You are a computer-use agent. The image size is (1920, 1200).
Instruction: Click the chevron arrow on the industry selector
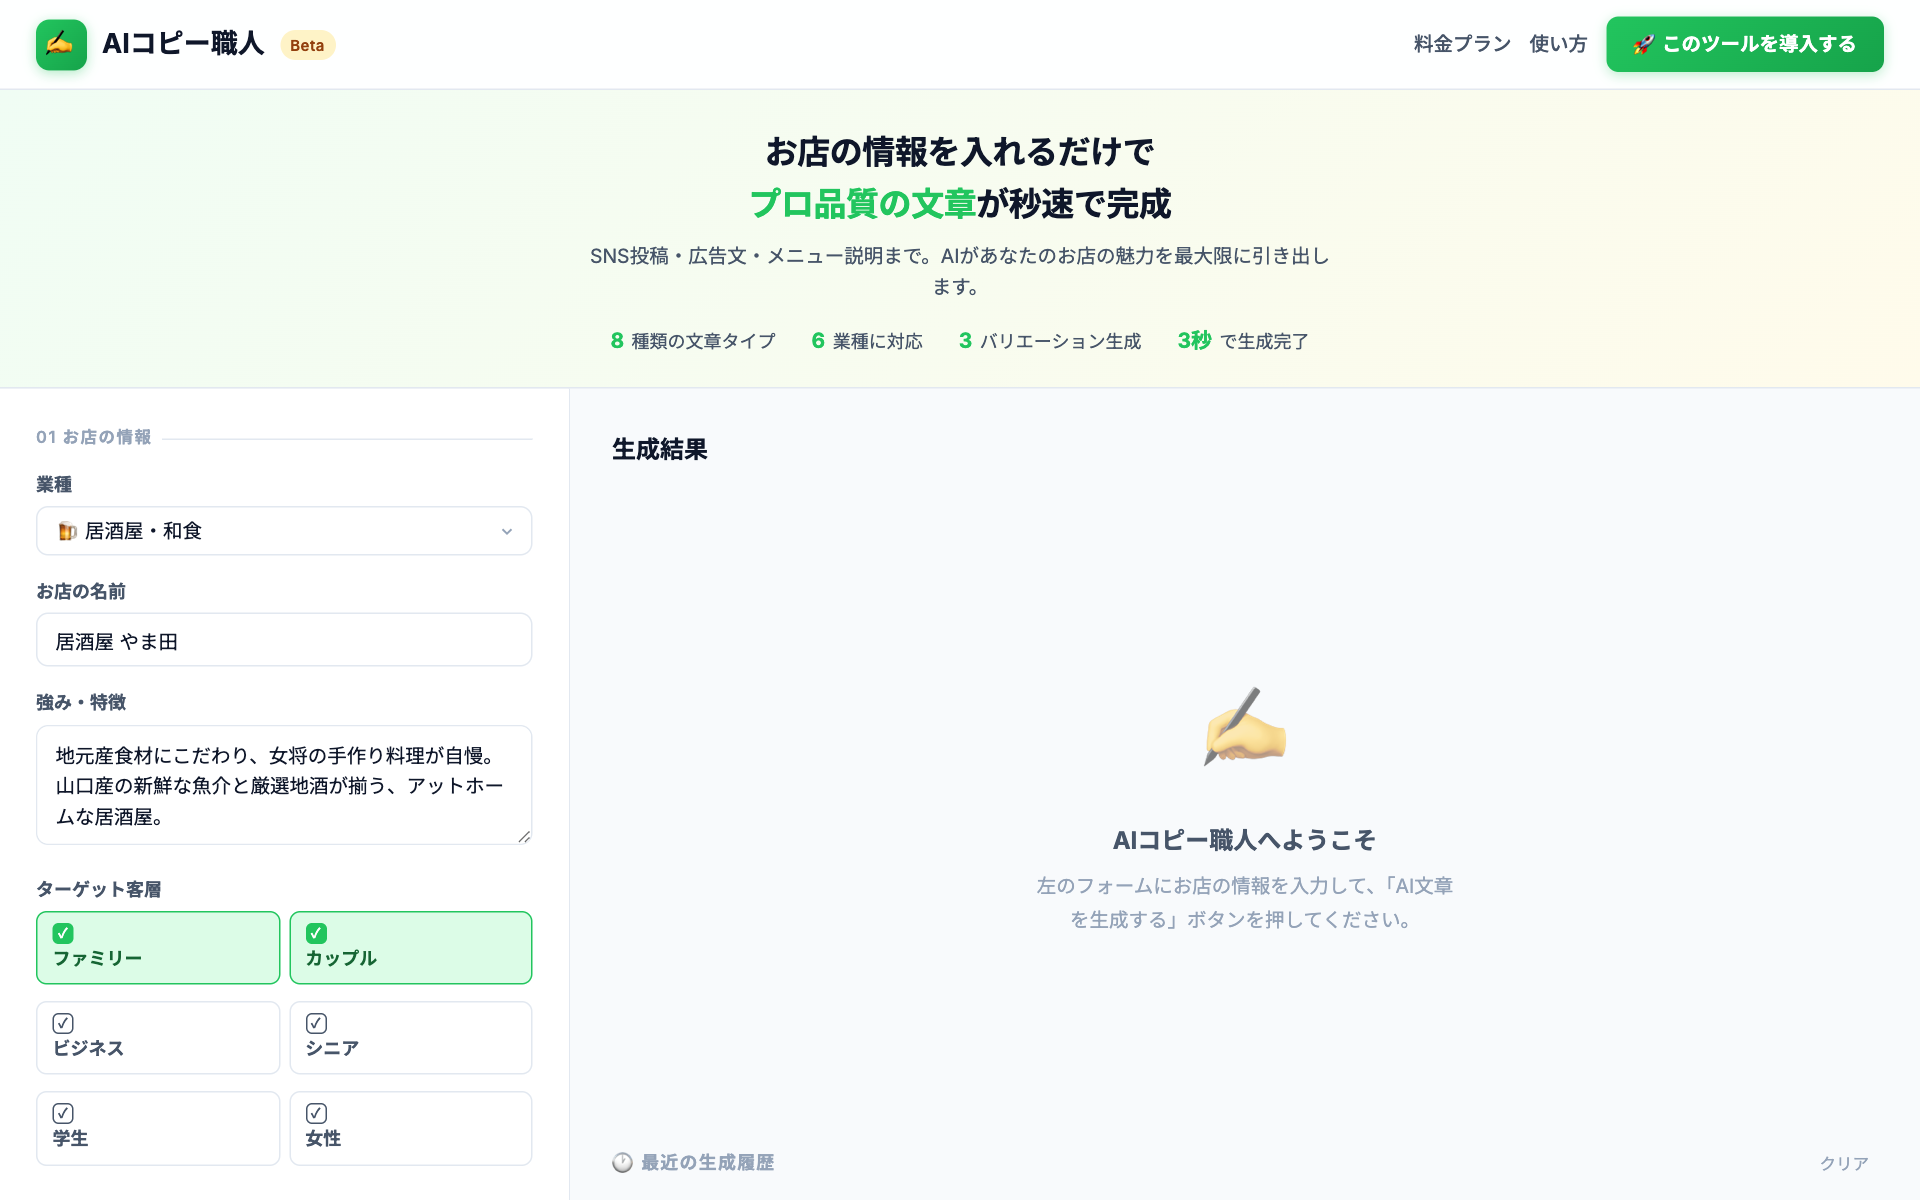[507, 531]
